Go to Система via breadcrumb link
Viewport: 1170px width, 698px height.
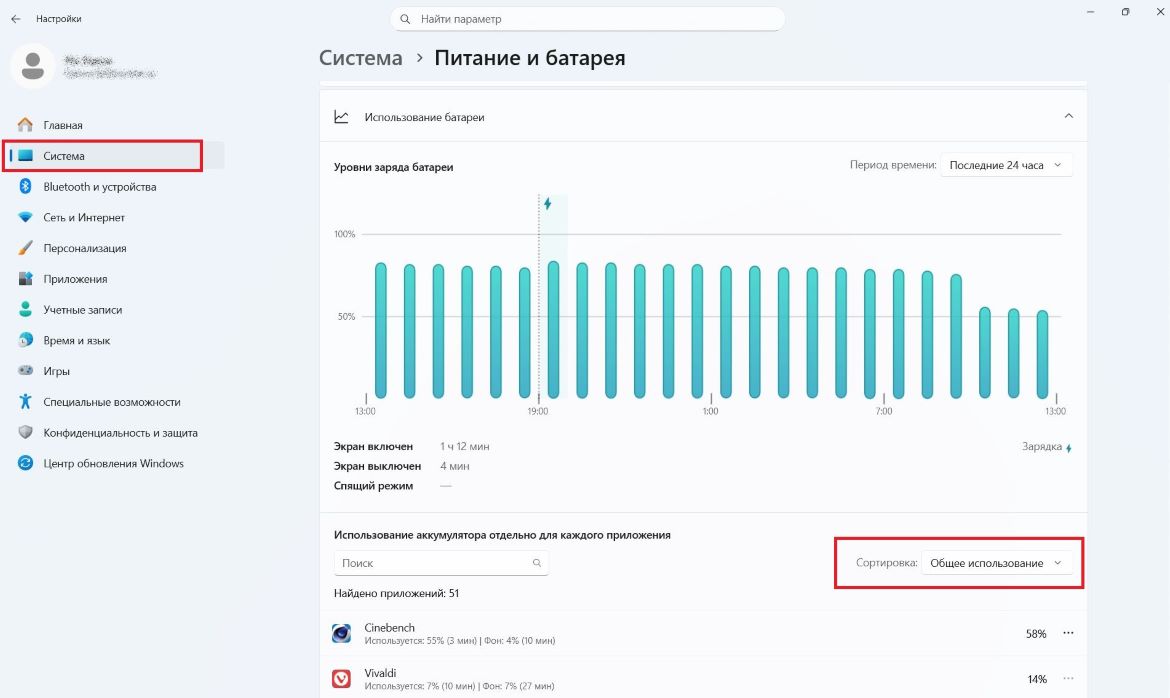pos(360,57)
